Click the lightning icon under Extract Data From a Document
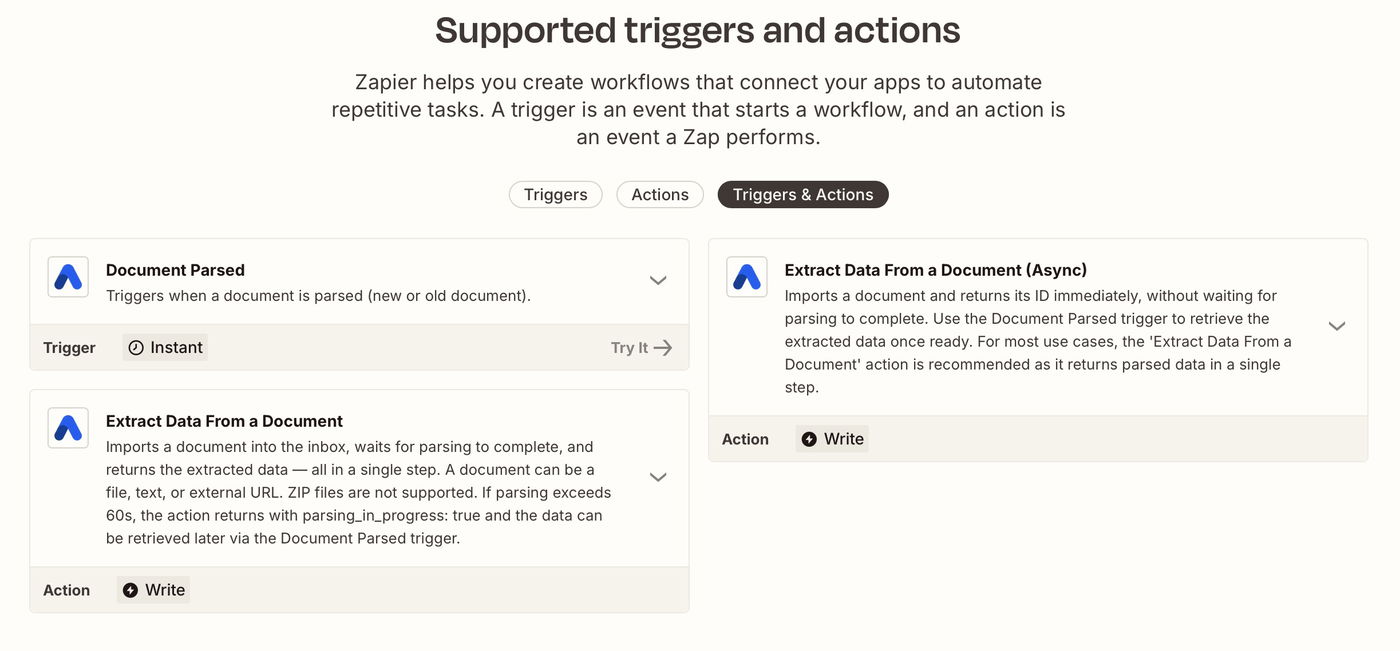 click(130, 590)
